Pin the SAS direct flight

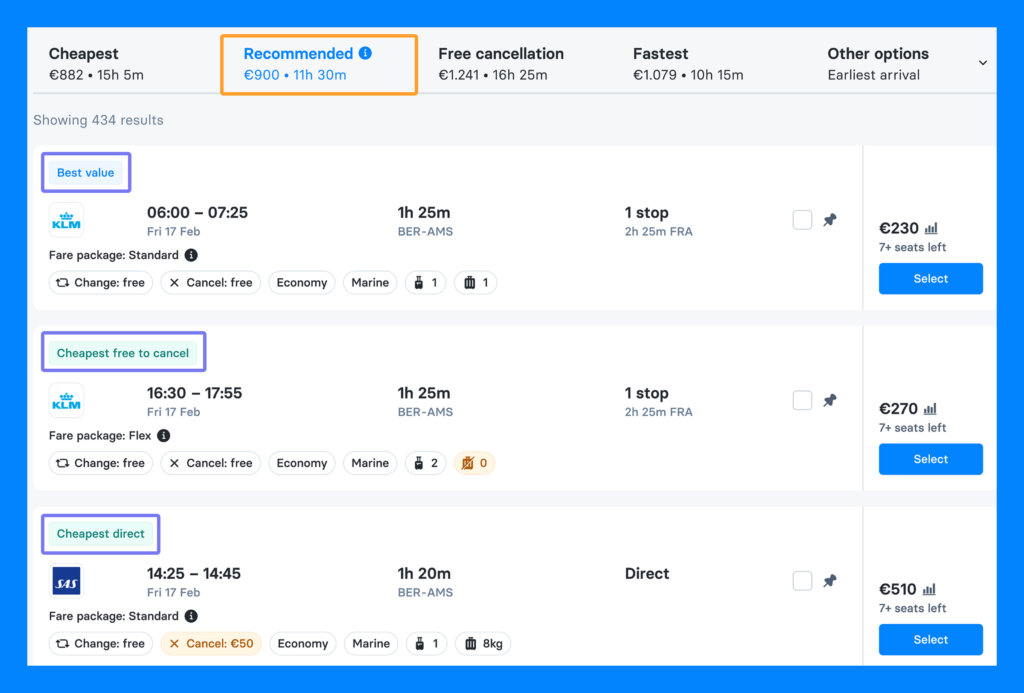830,581
